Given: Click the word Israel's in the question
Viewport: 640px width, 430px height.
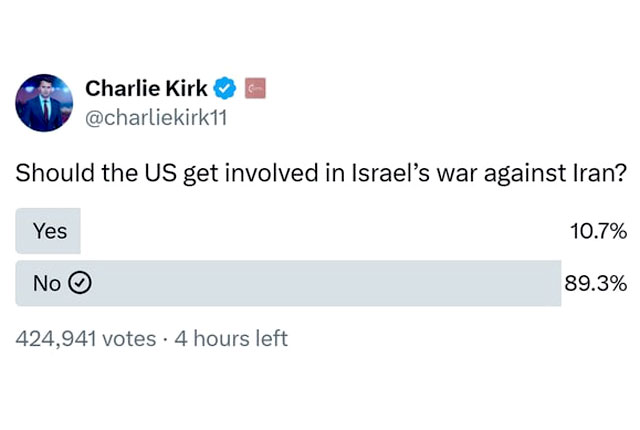Looking at the screenshot, I should 391,173.
